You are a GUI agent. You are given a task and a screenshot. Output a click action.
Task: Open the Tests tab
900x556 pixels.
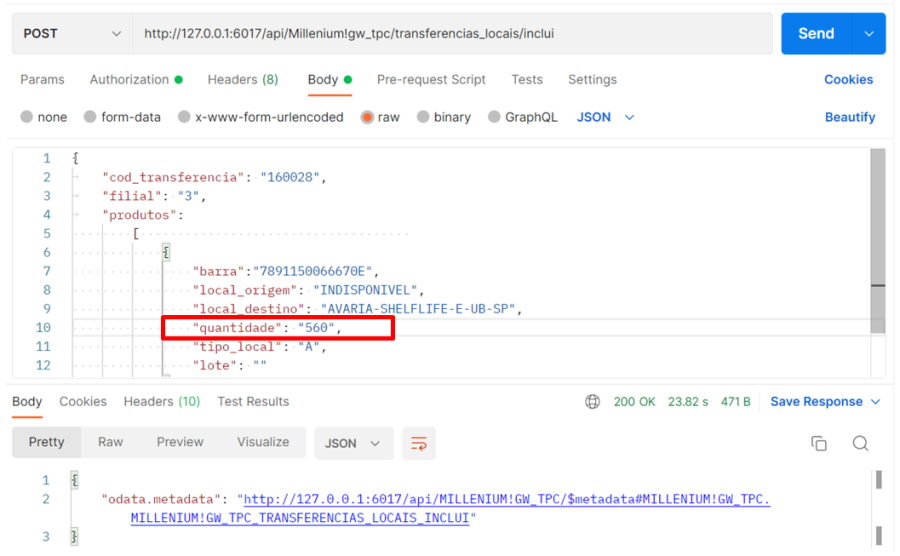tap(527, 79)
